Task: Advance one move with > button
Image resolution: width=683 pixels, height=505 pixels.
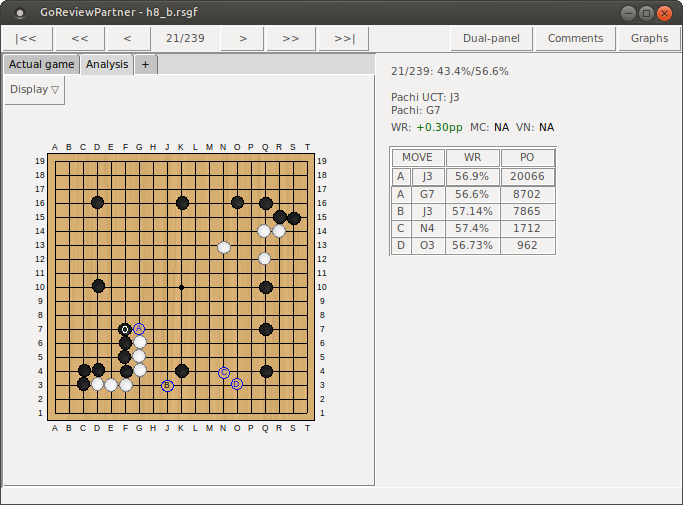Action: pyautogui.click(x=242, y=38)
